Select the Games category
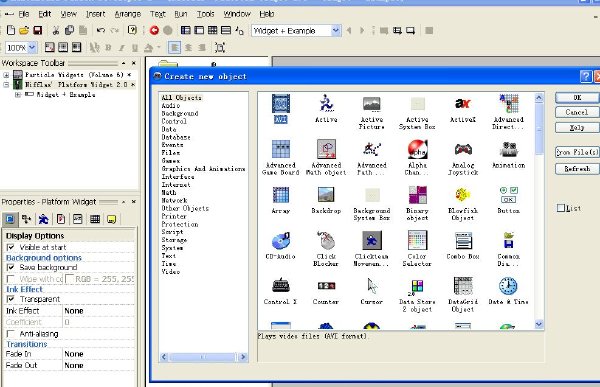The height and width of the screenshot is (387, 600). [x=171, y=161]
